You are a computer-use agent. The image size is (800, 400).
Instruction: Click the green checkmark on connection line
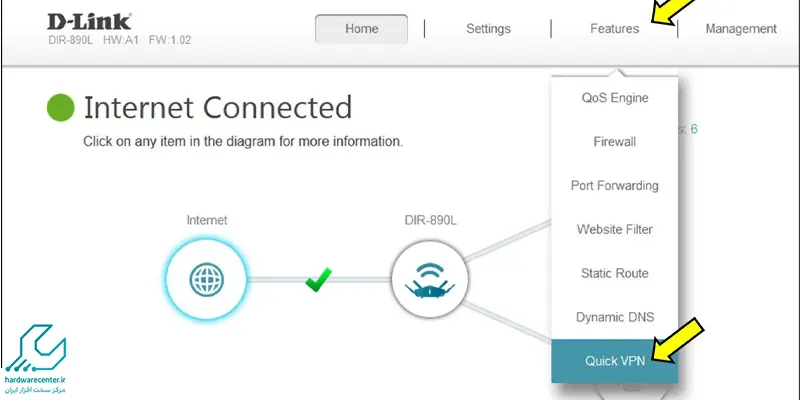coord(318,280)
